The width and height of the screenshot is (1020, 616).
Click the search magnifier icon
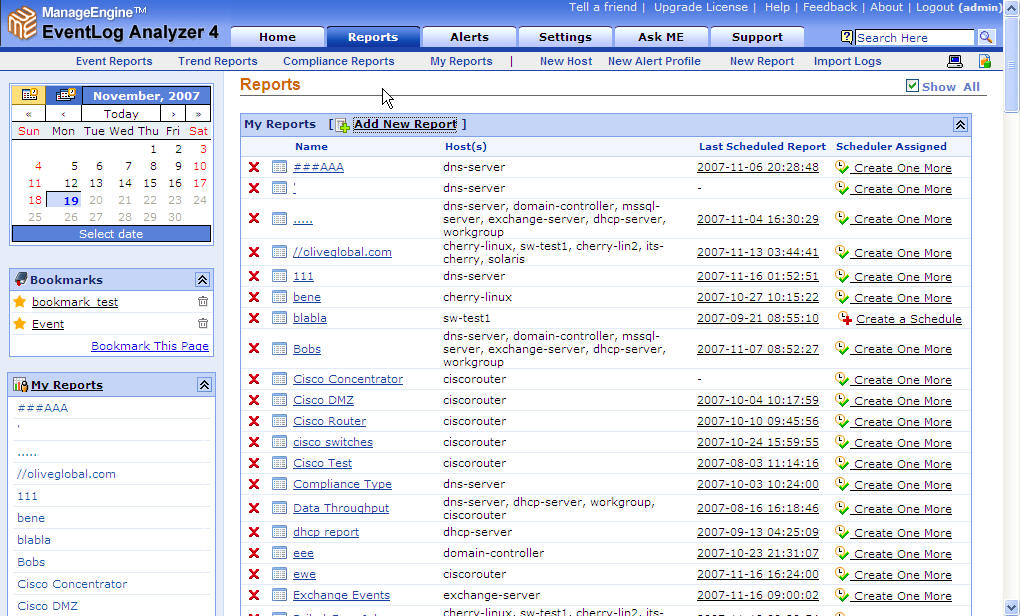tap(986, 37)
